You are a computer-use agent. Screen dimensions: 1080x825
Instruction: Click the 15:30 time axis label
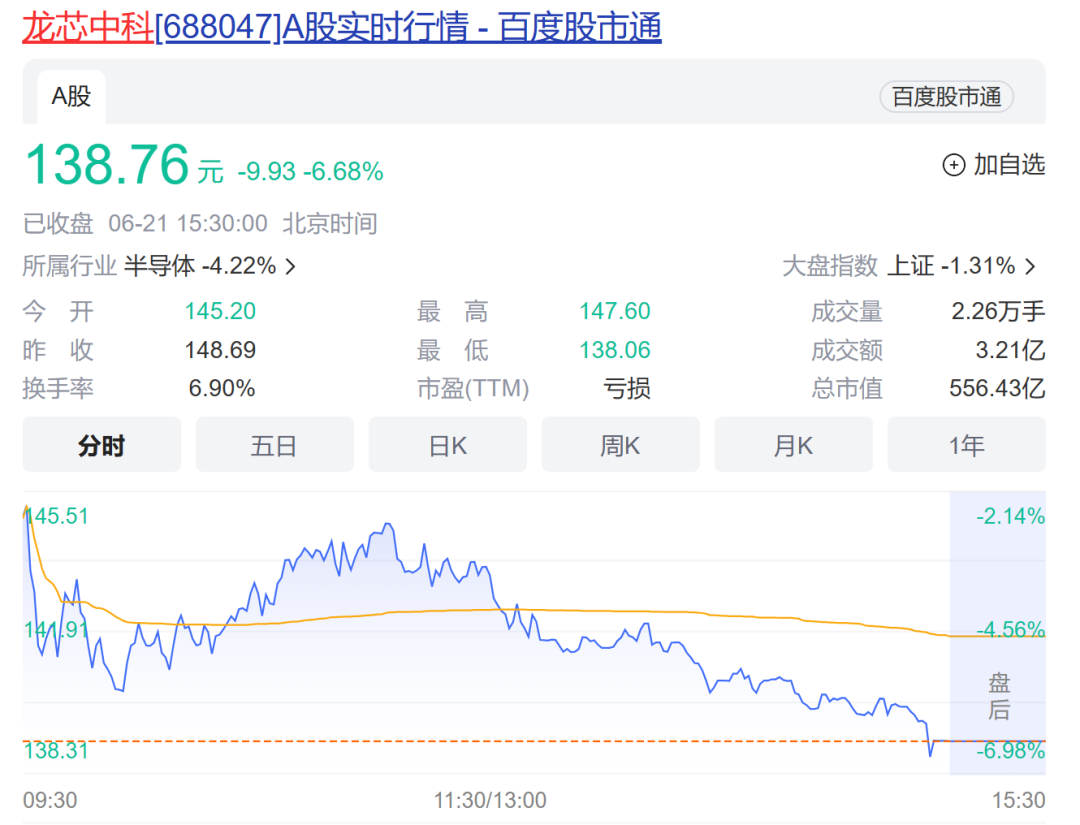[x=1019, y=800]
